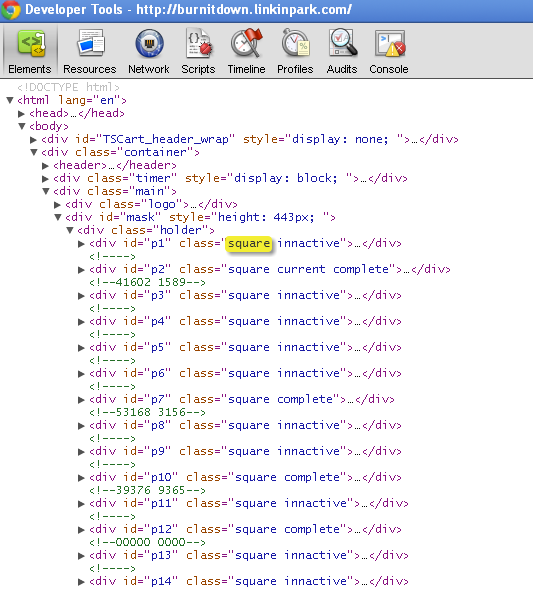The image size is (533, 589).
Task: Select the Scripts panel icon
Action: [x=199, y=44]
